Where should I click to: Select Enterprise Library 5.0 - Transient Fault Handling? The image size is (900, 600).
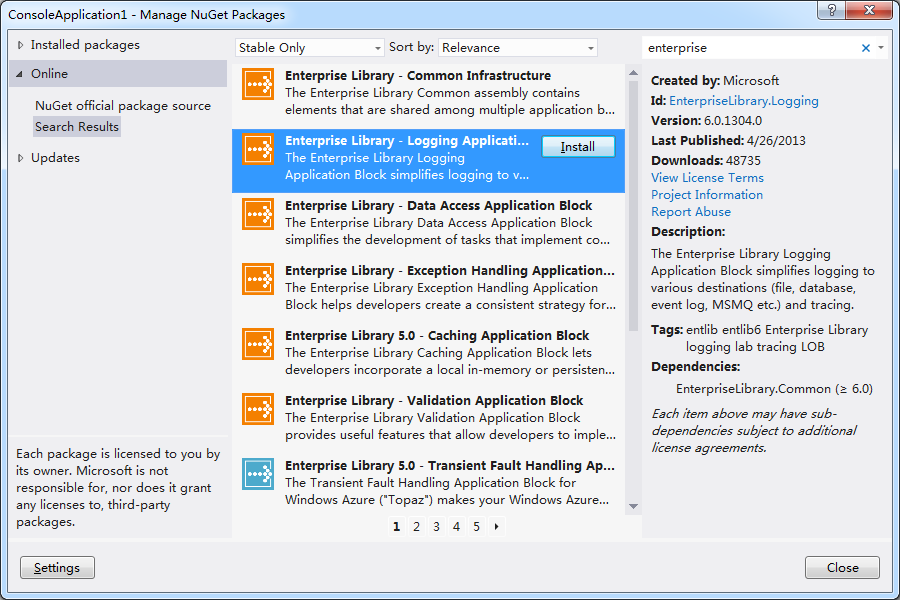(x=450, y=465)
